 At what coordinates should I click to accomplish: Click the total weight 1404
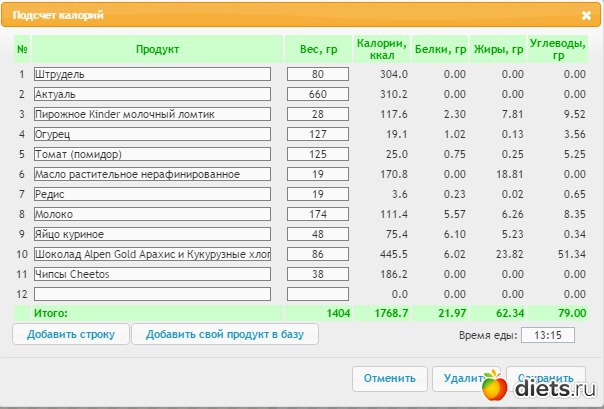pyautogui.click(x=338, y=313)
